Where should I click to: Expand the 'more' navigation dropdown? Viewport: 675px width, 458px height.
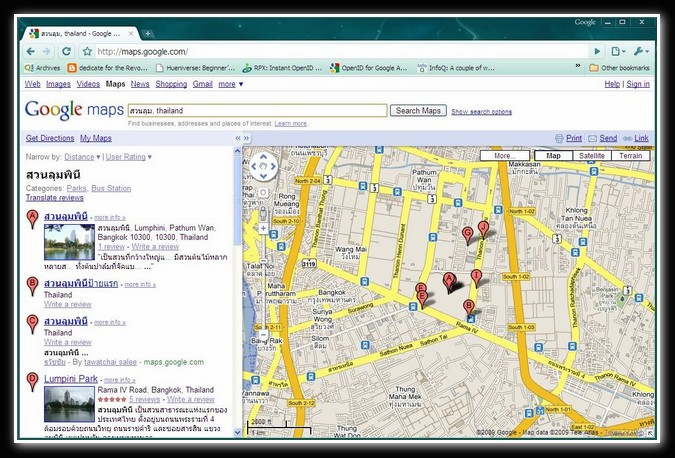tap(231, 84)
